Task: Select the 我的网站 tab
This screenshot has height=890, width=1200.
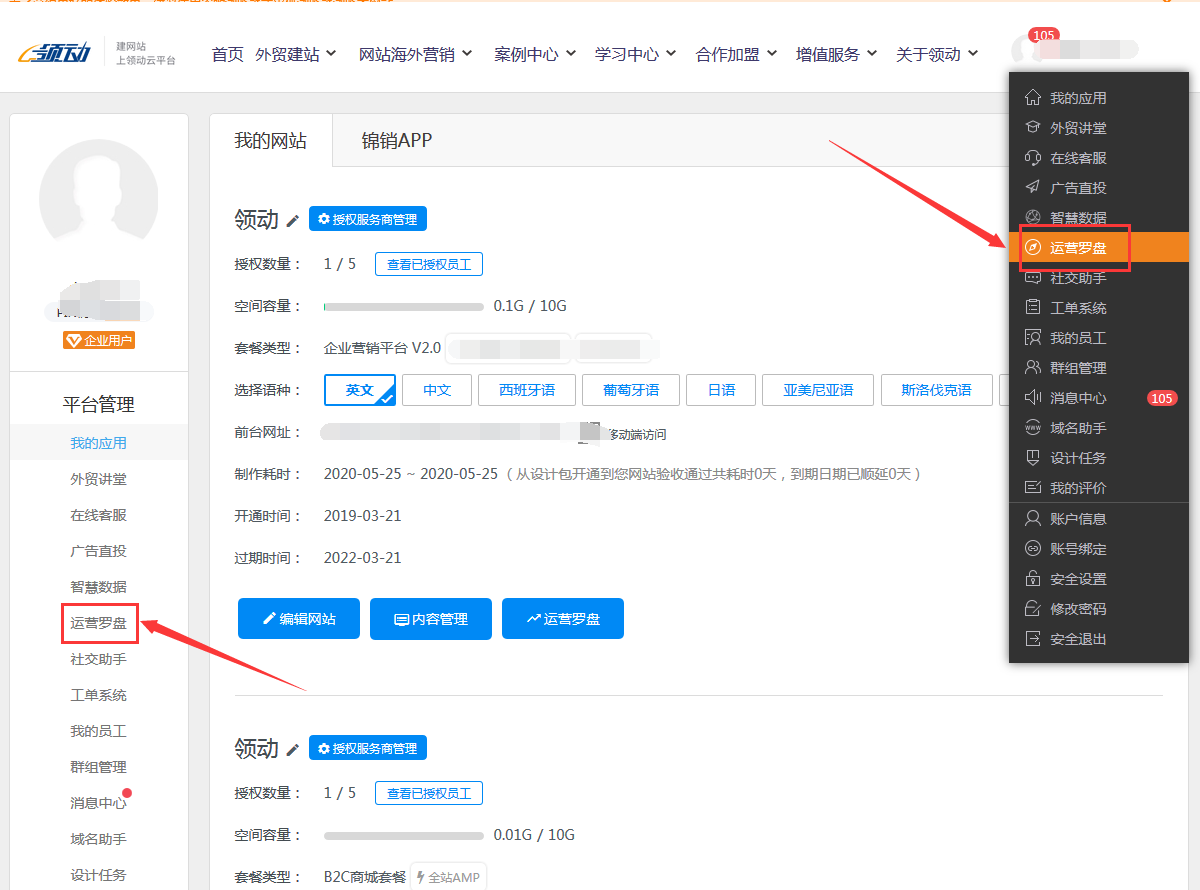Action: click(270, 140)
